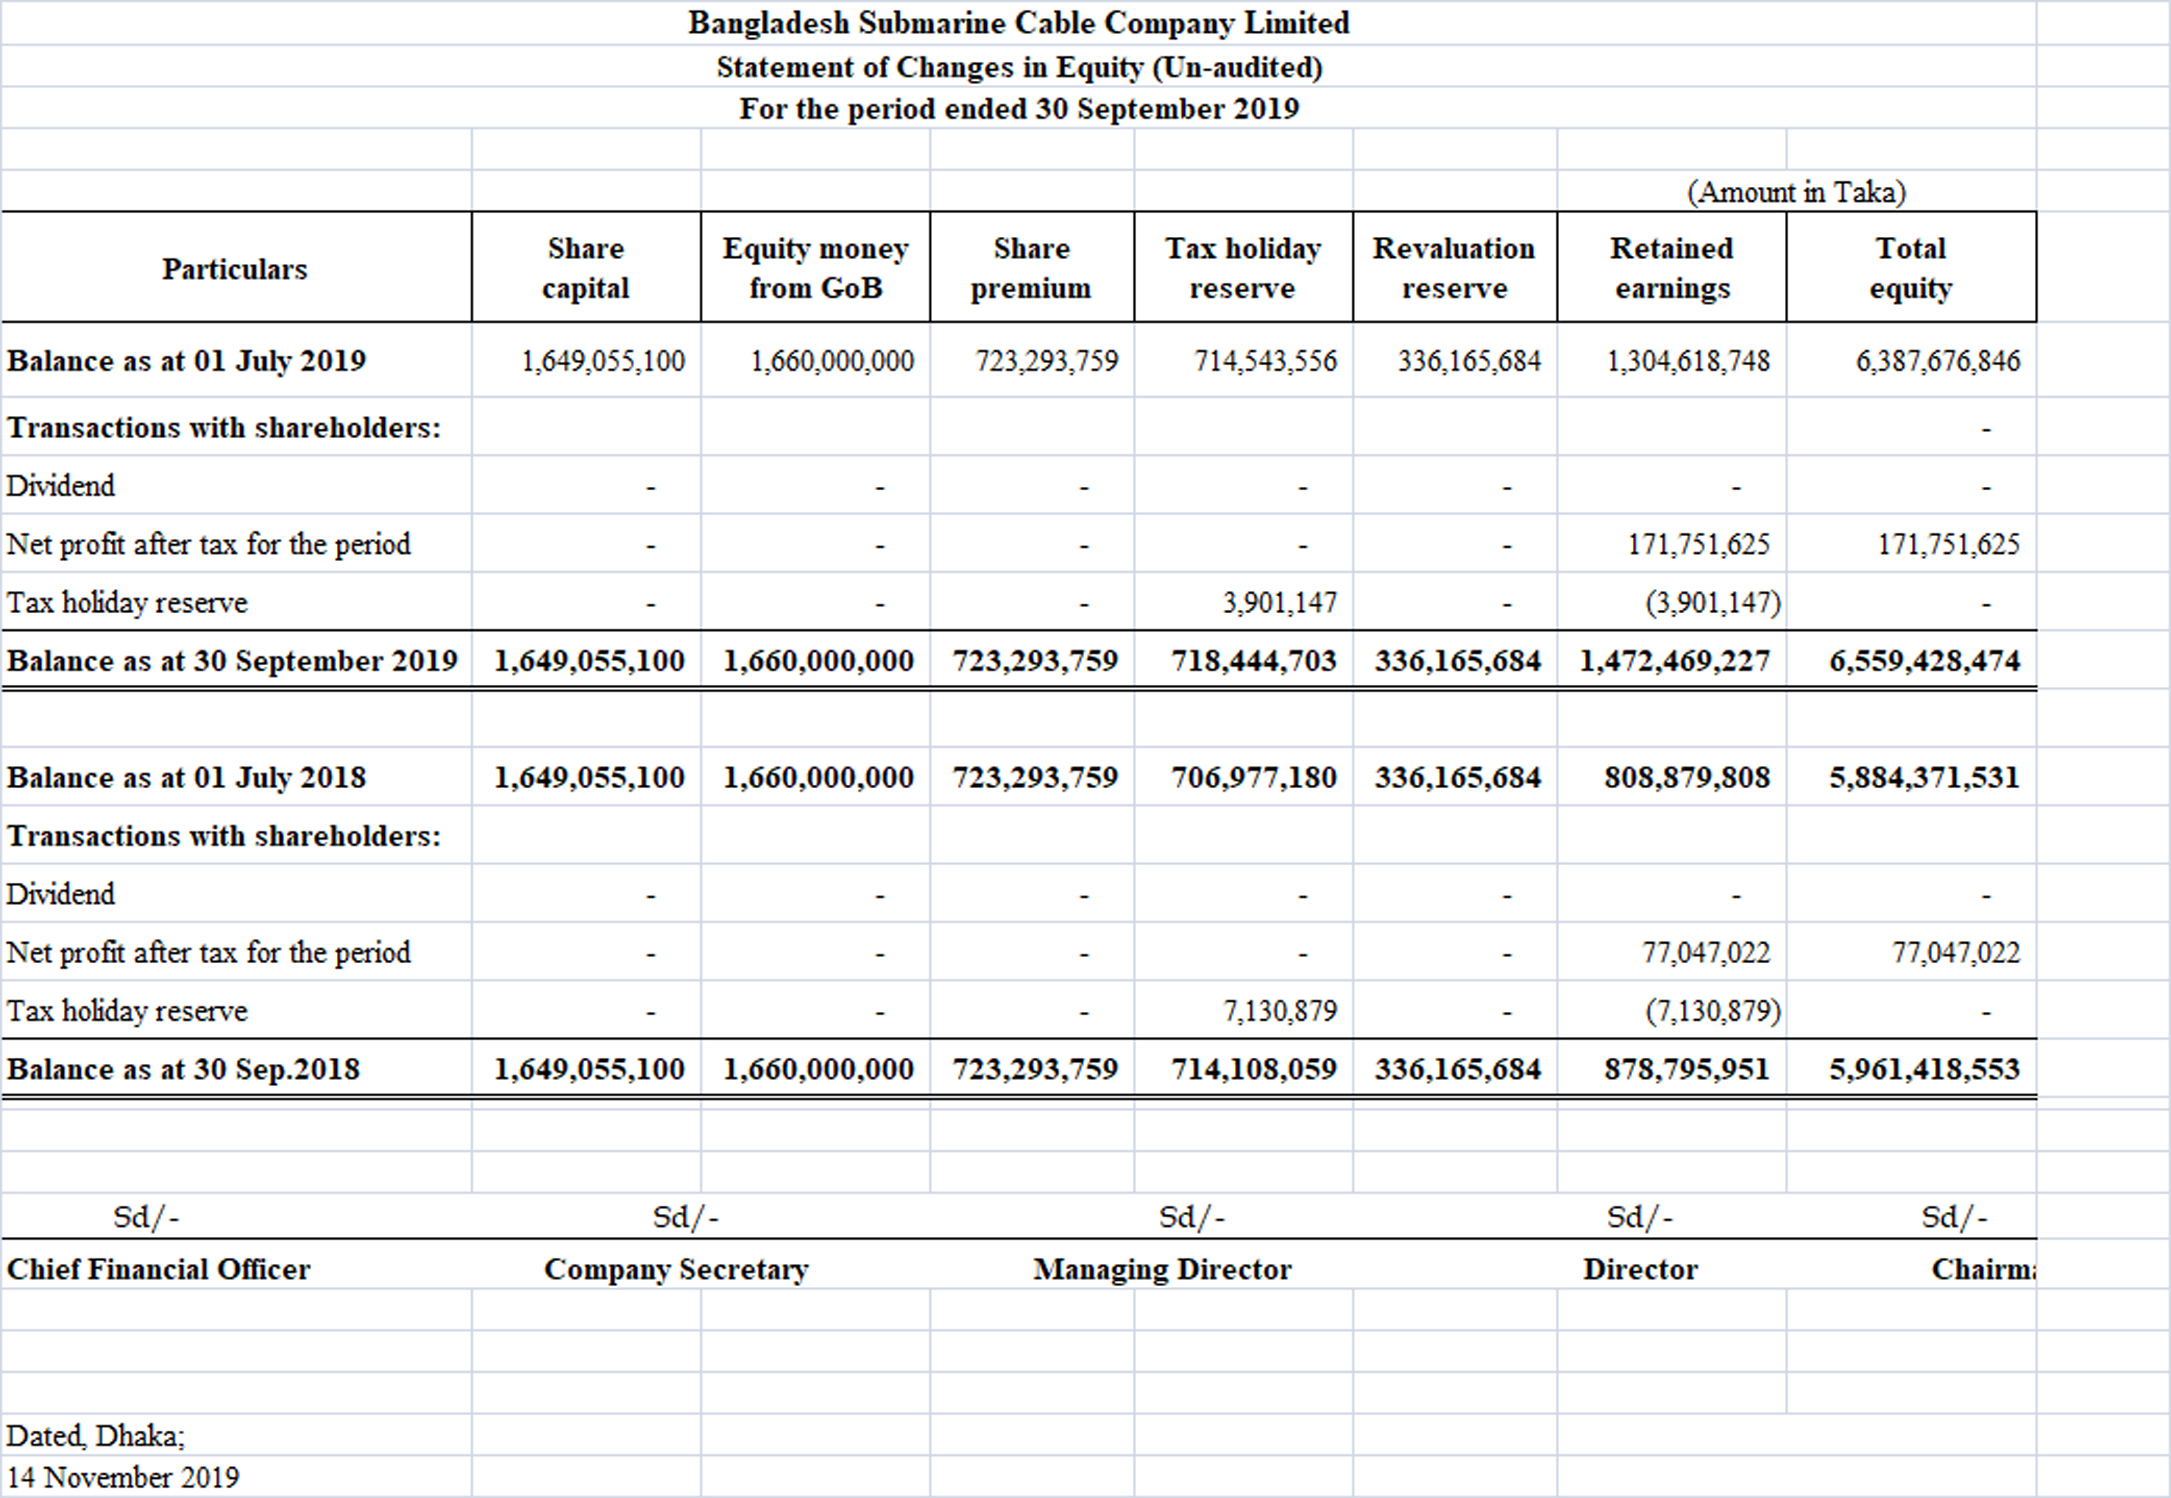
Task: Select the Managing Director signature label
Action: point(1162,1270)
